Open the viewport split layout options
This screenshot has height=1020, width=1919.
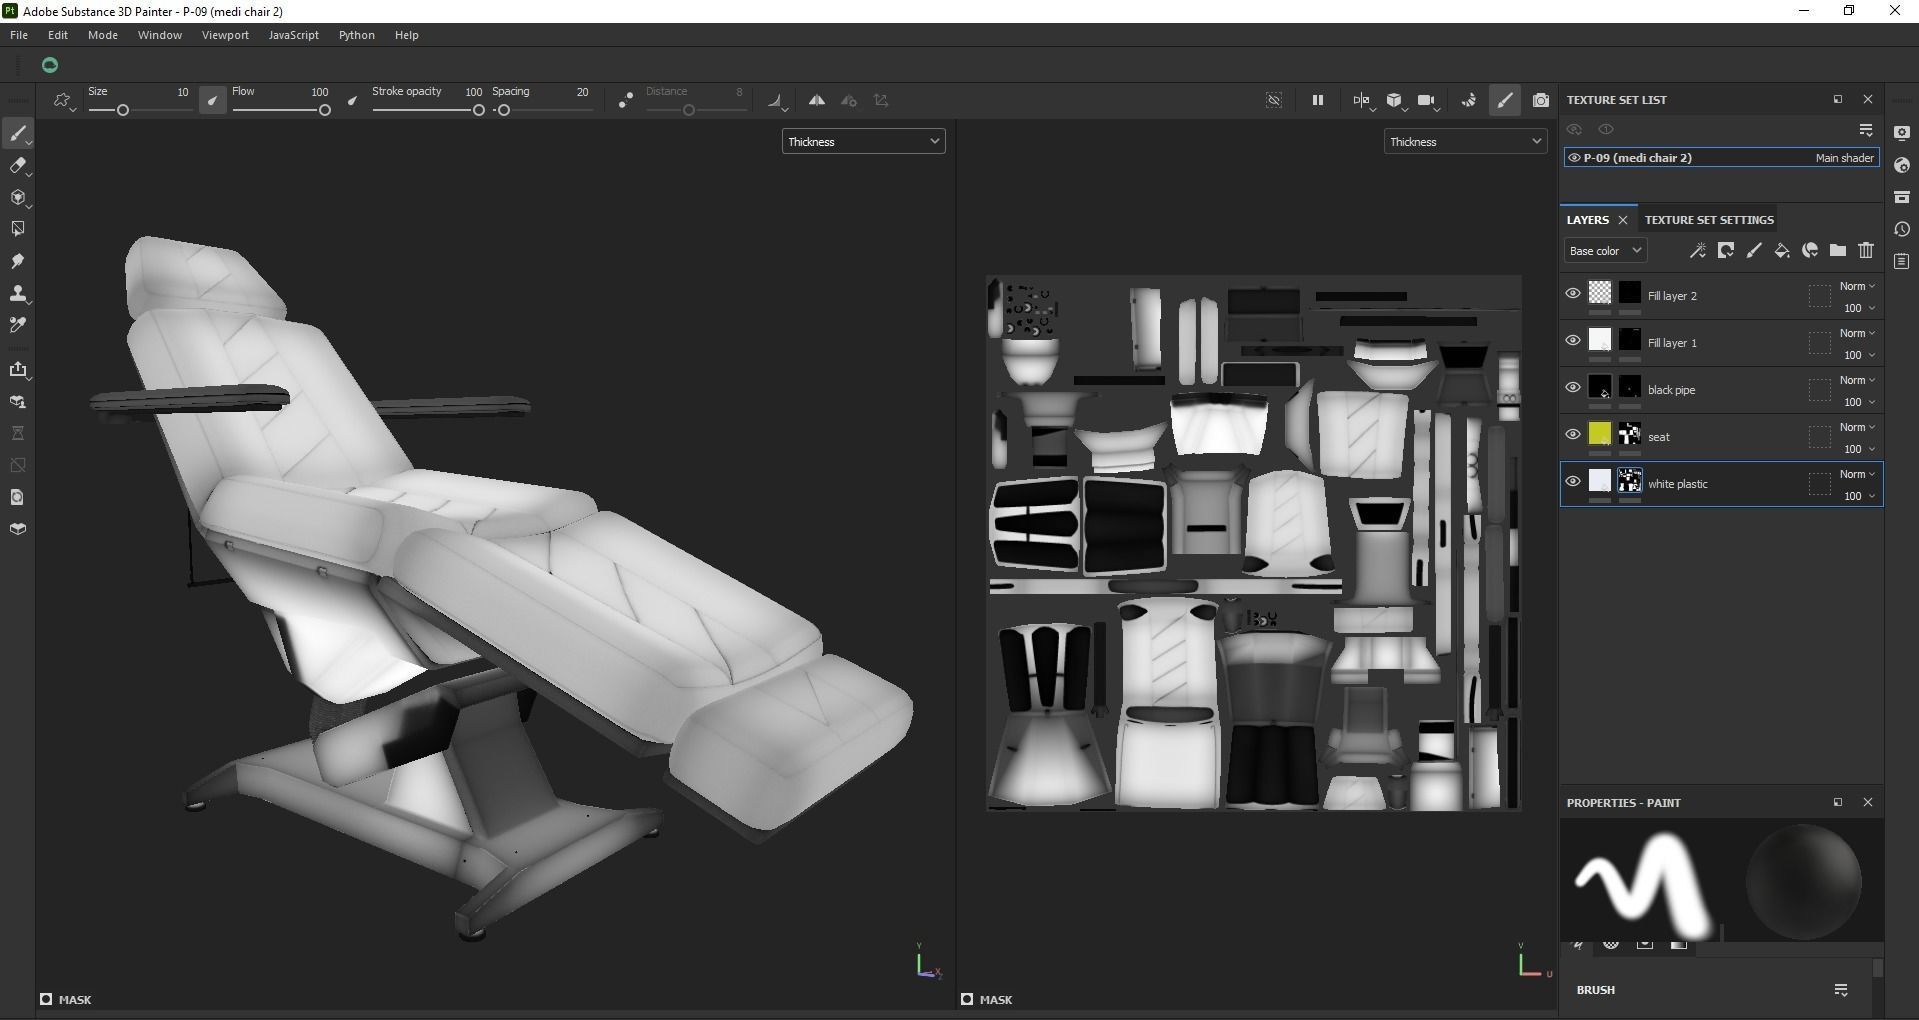coord(1362,100)
